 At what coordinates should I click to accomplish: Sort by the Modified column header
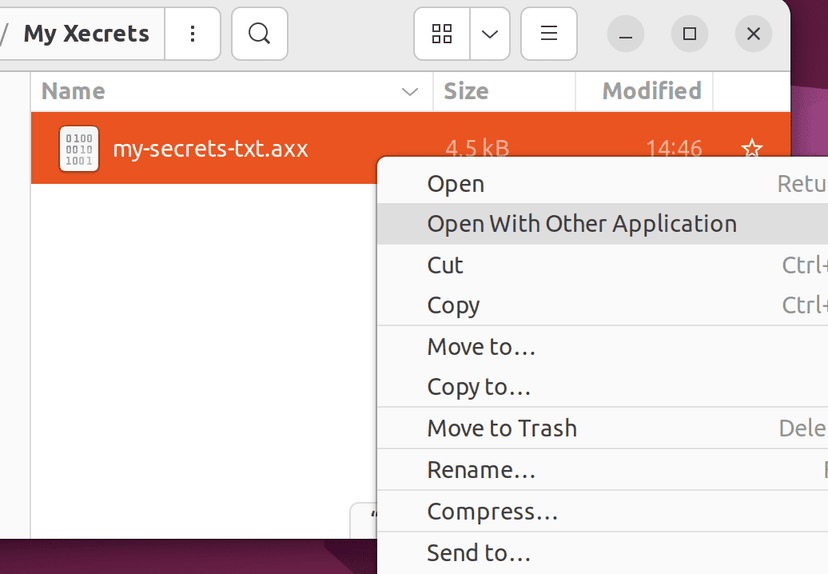pyautogui.click(x=644, y=91)
